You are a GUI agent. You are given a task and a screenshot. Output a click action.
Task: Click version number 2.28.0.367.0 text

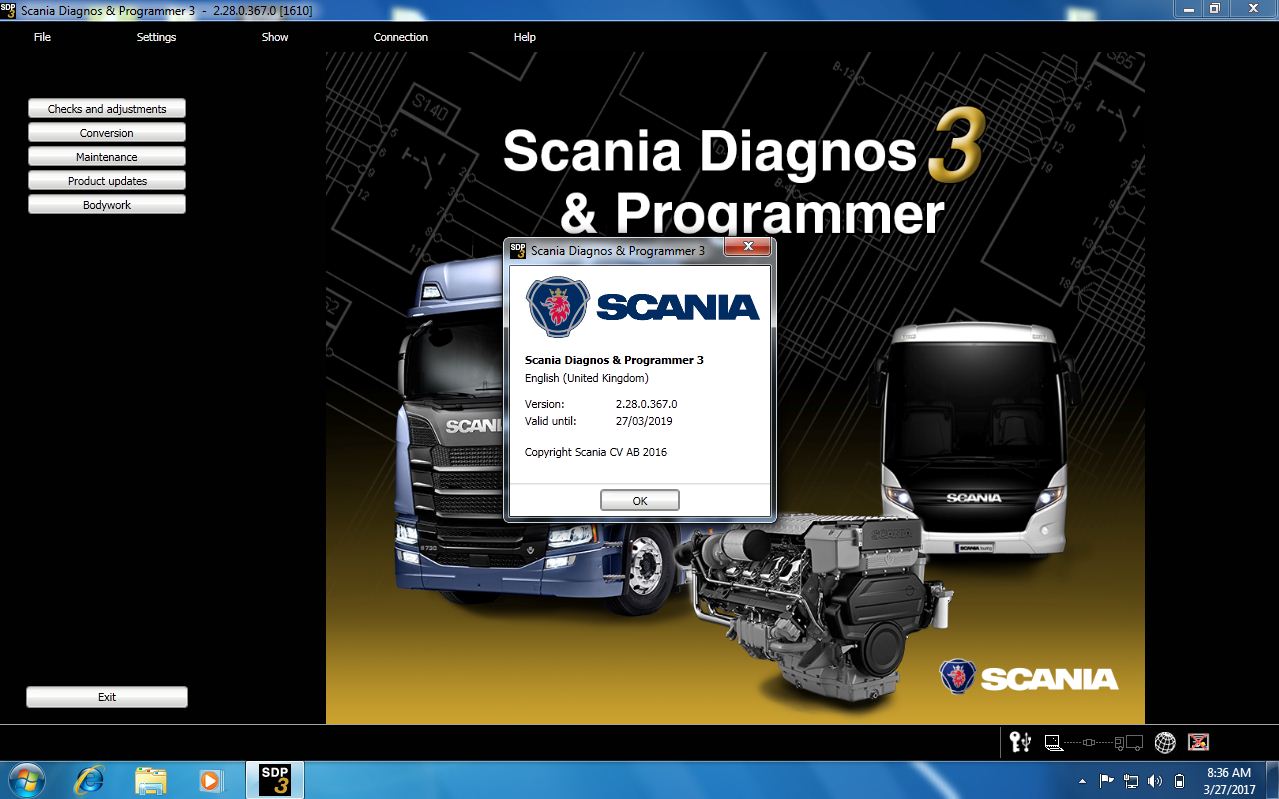click(x=646, y=404)
